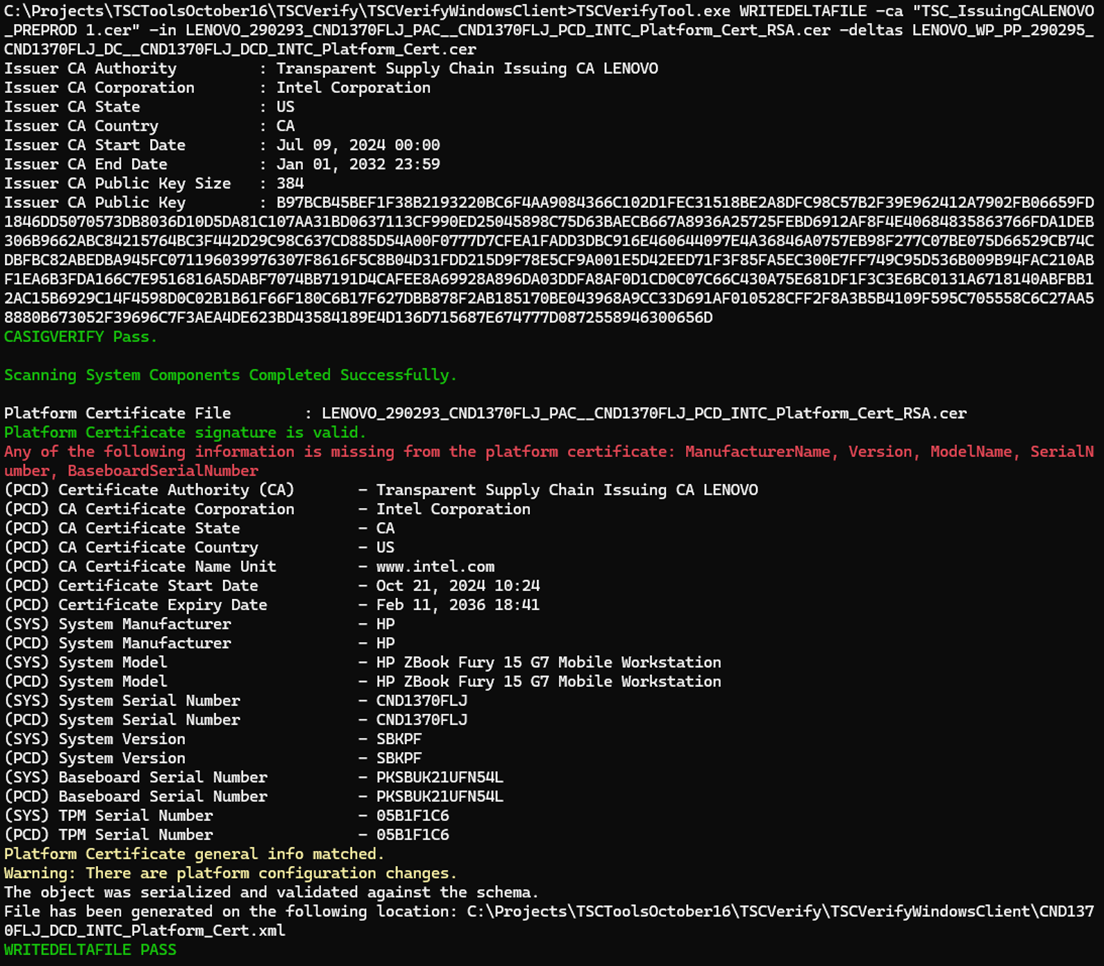This screenshot has width=1104, height=966.
Task: Select 'Scanning System Components Completed Successfully.' line
Action: (230, 375)
